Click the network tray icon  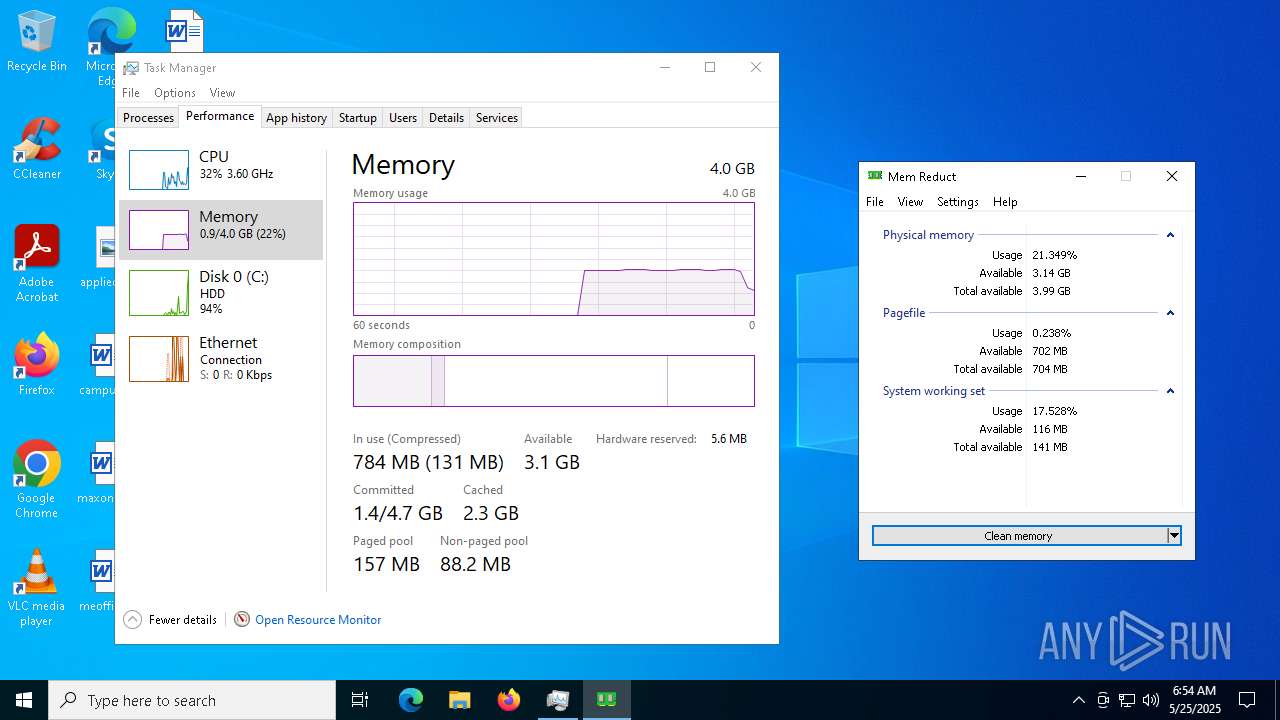(1127, 700)
